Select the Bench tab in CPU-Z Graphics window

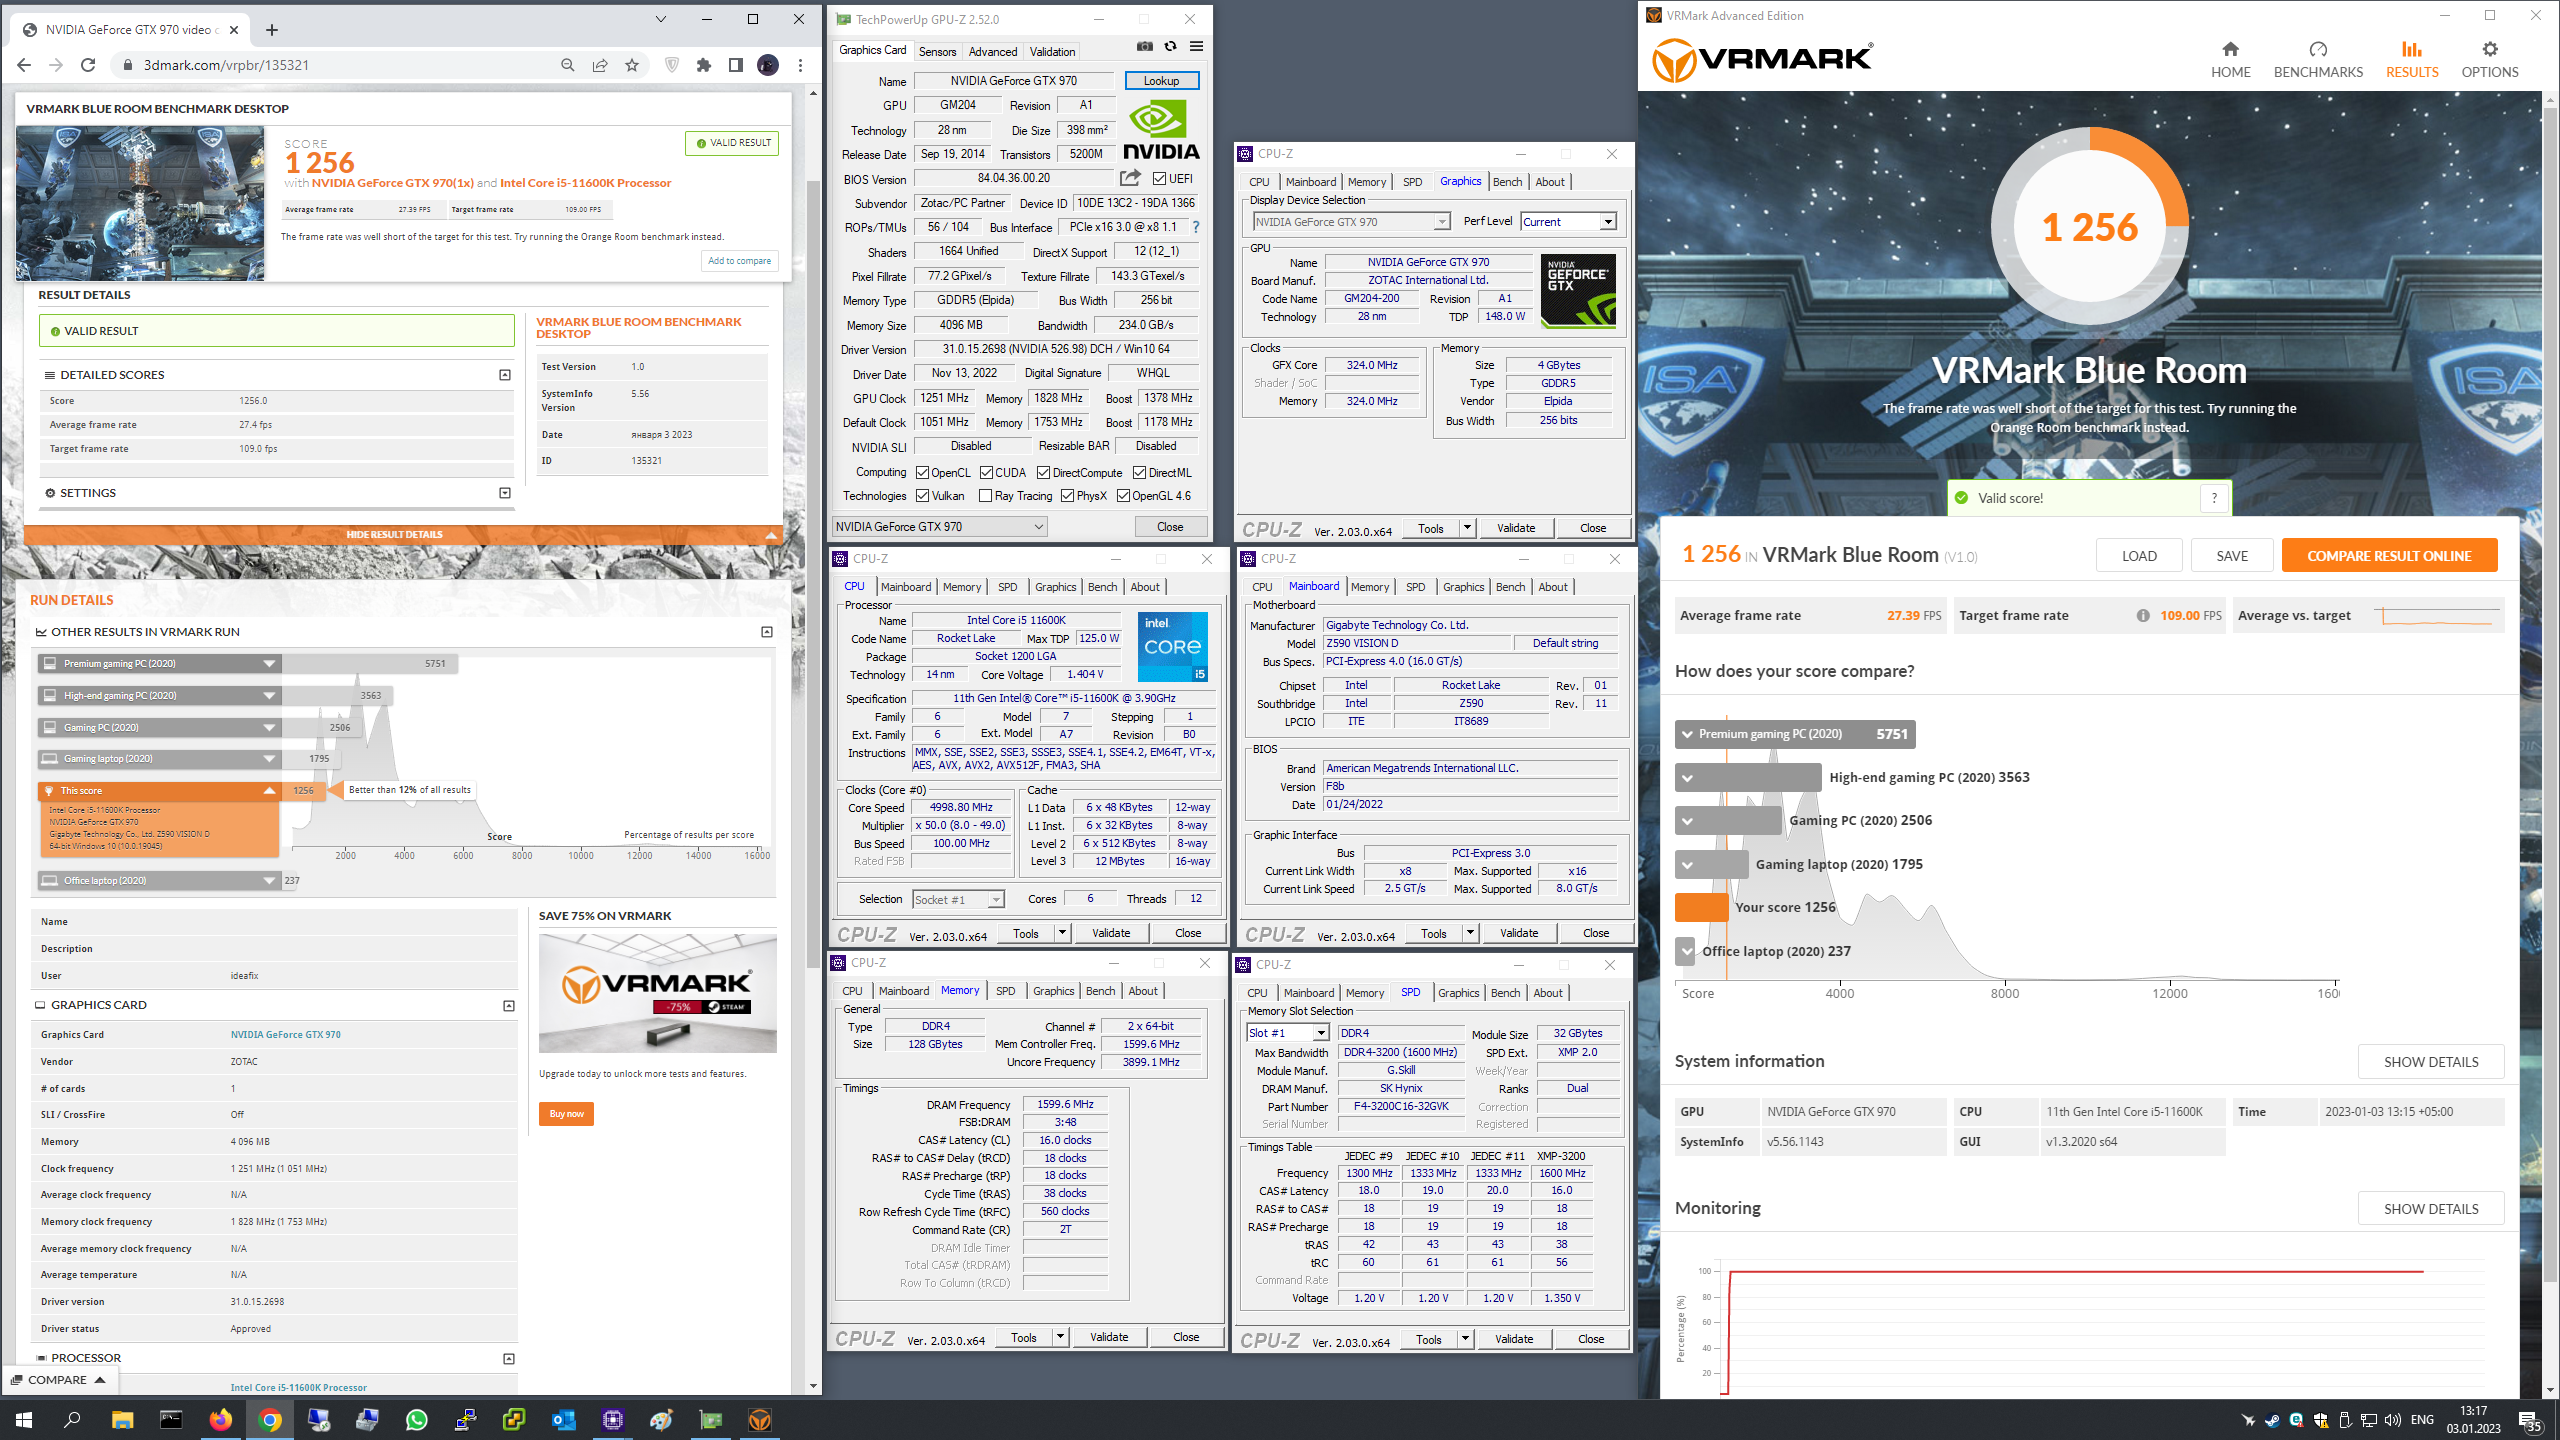pos(1507,182)
